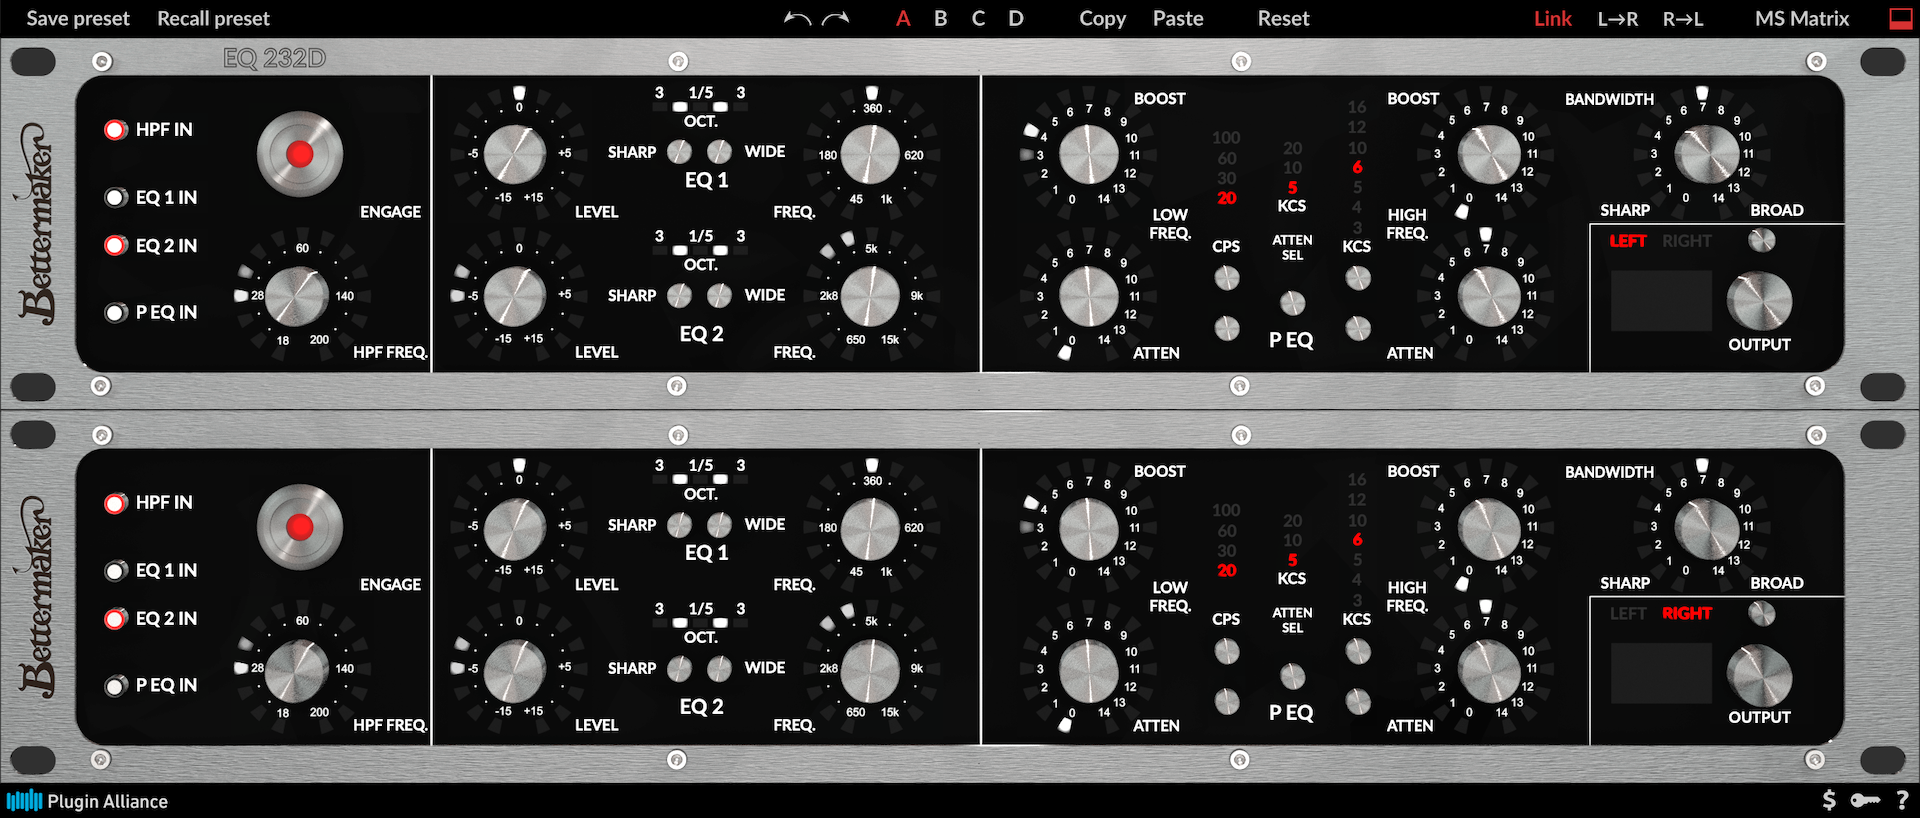Click the top unit's OUTPUT knob
Screen dimensions: 1920x818
point(1759,301)
